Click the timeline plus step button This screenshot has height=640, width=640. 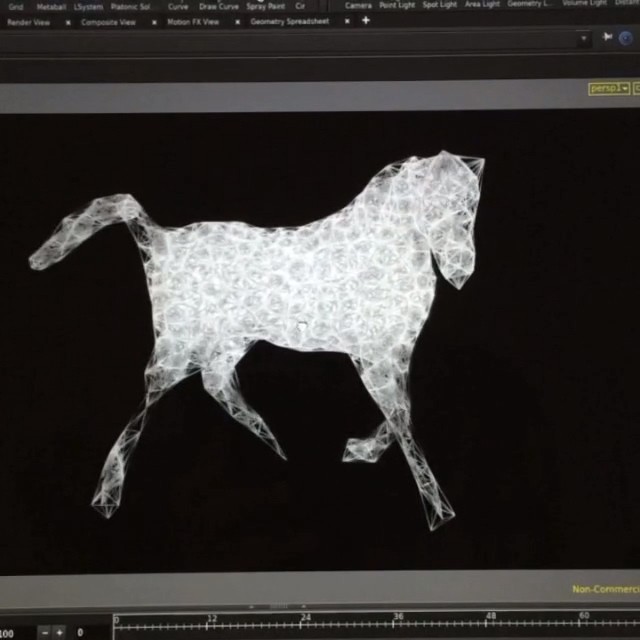(x=59, y=632)
